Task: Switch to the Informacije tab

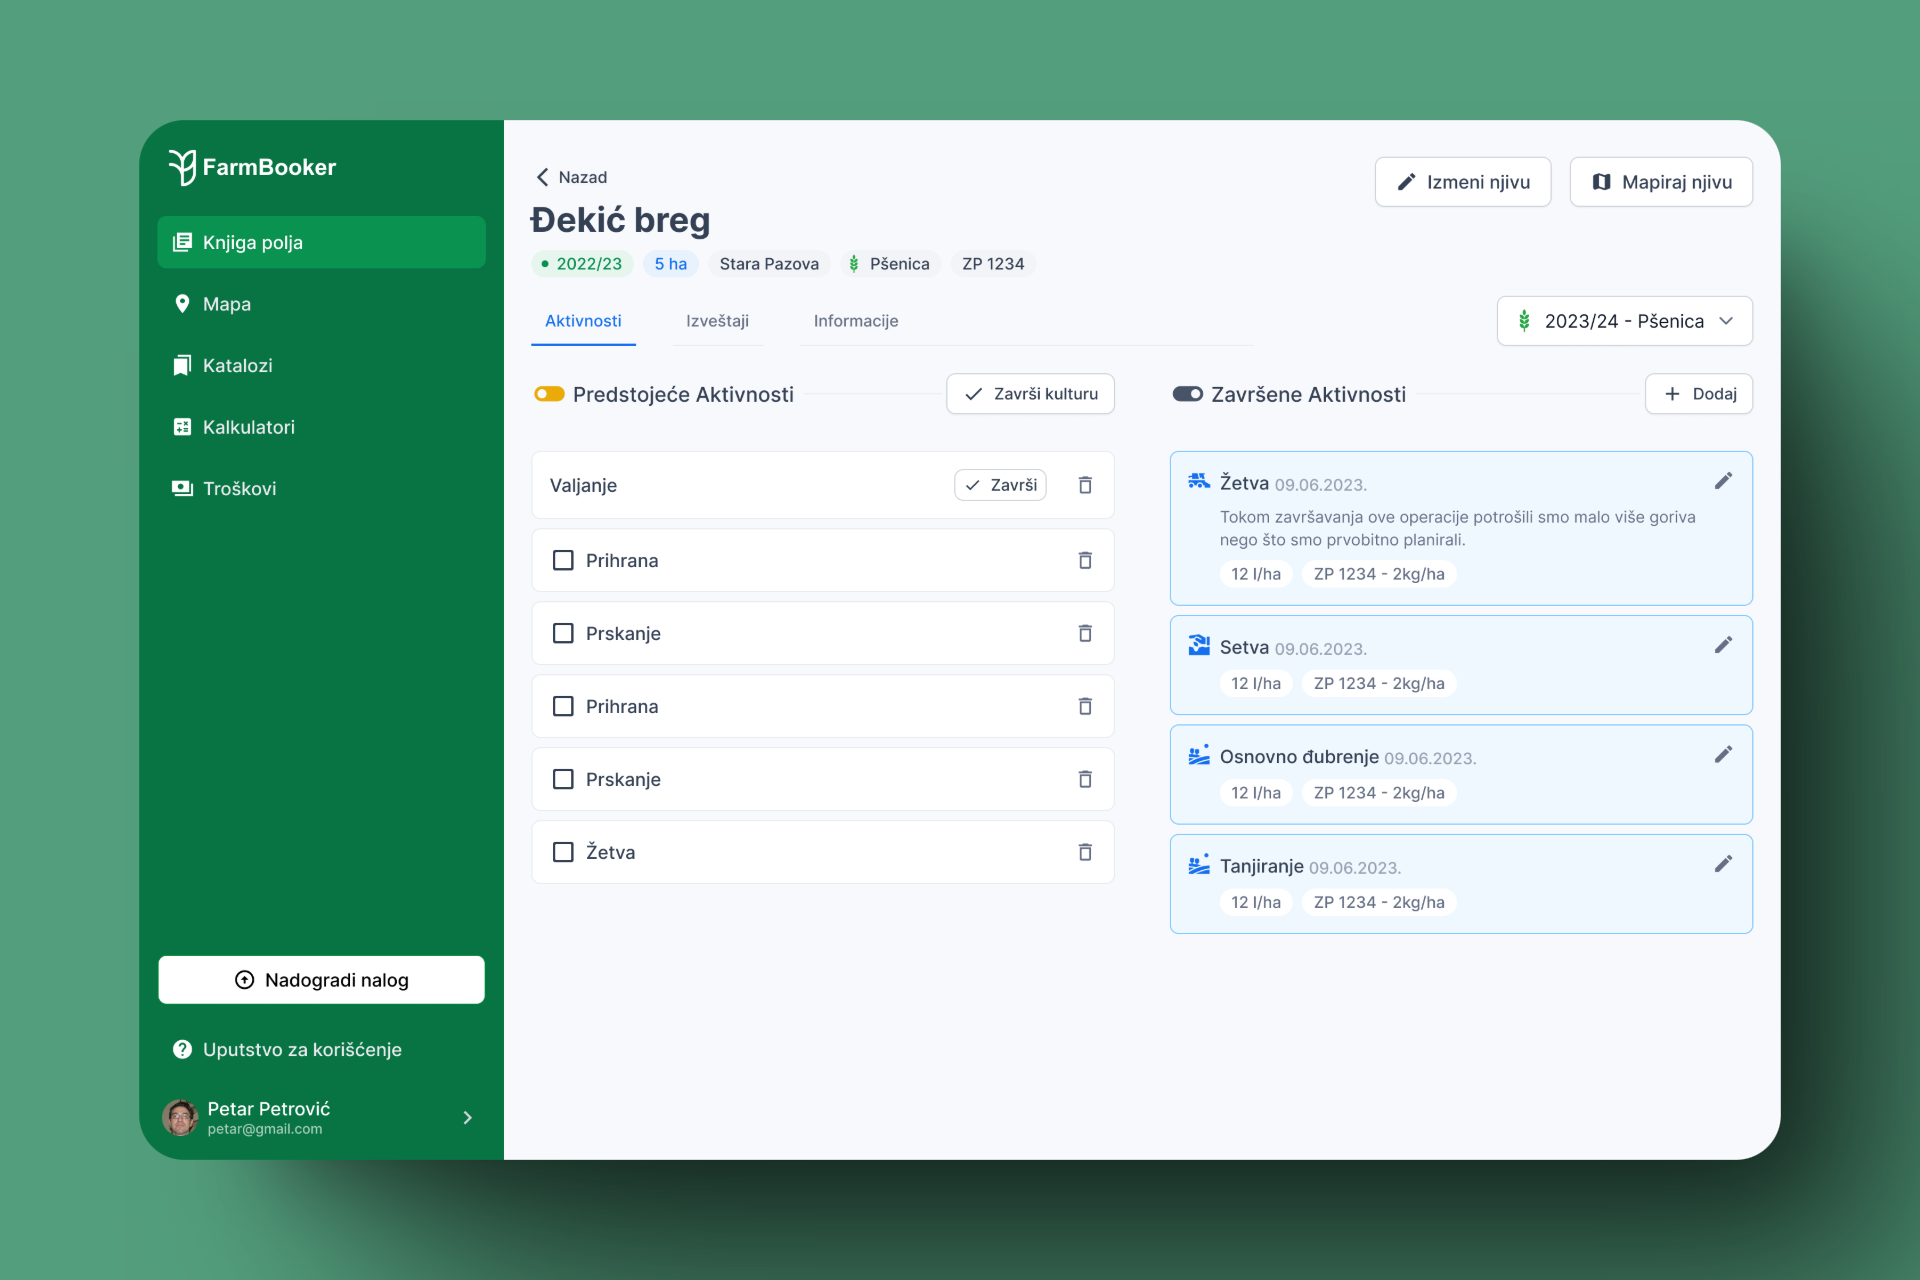Action: (855, 321)
